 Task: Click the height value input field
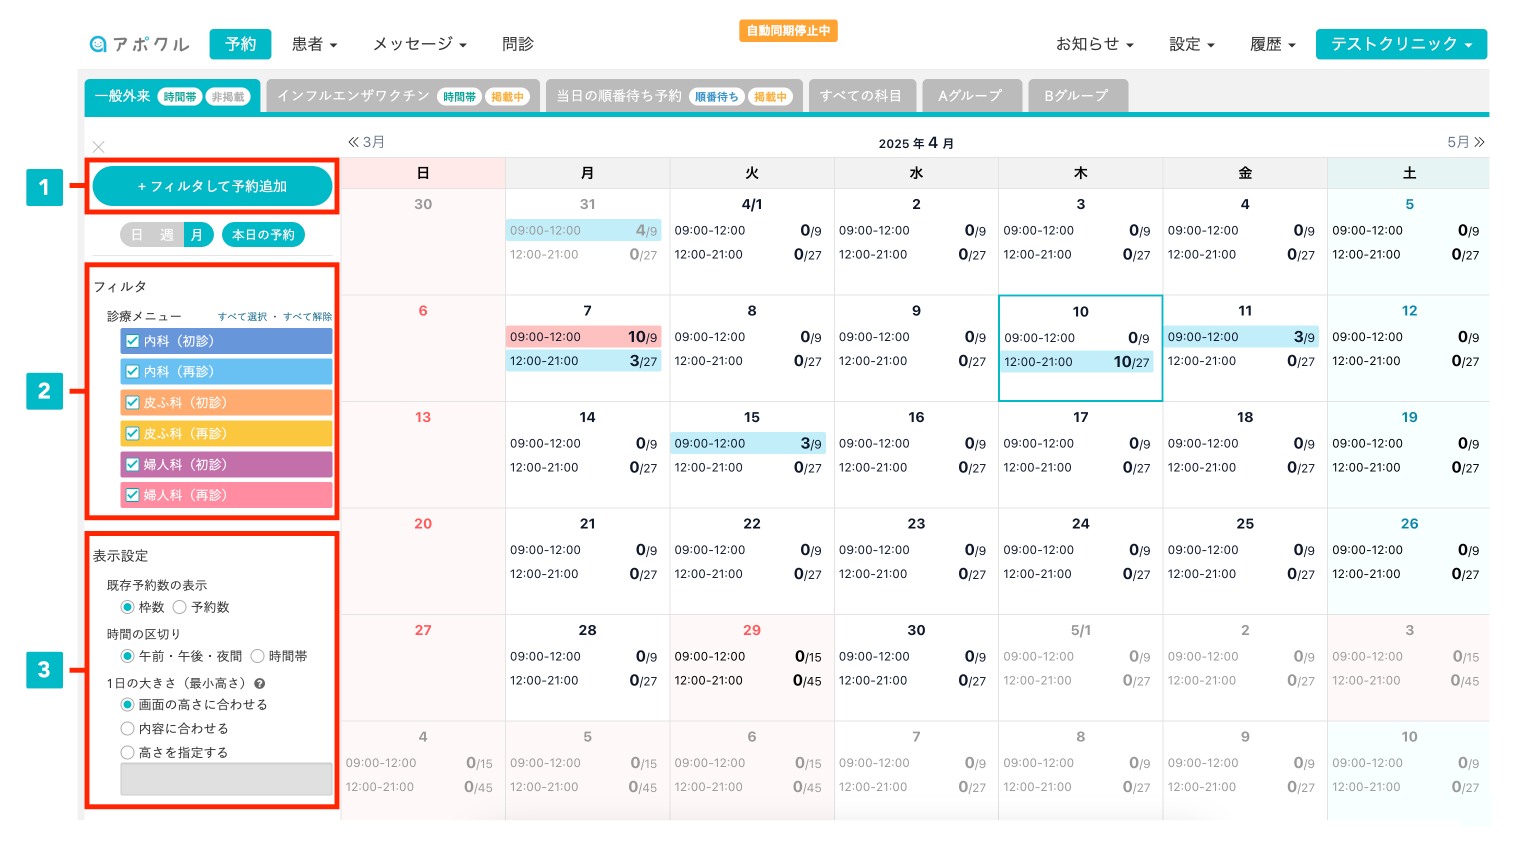point(226,779)
